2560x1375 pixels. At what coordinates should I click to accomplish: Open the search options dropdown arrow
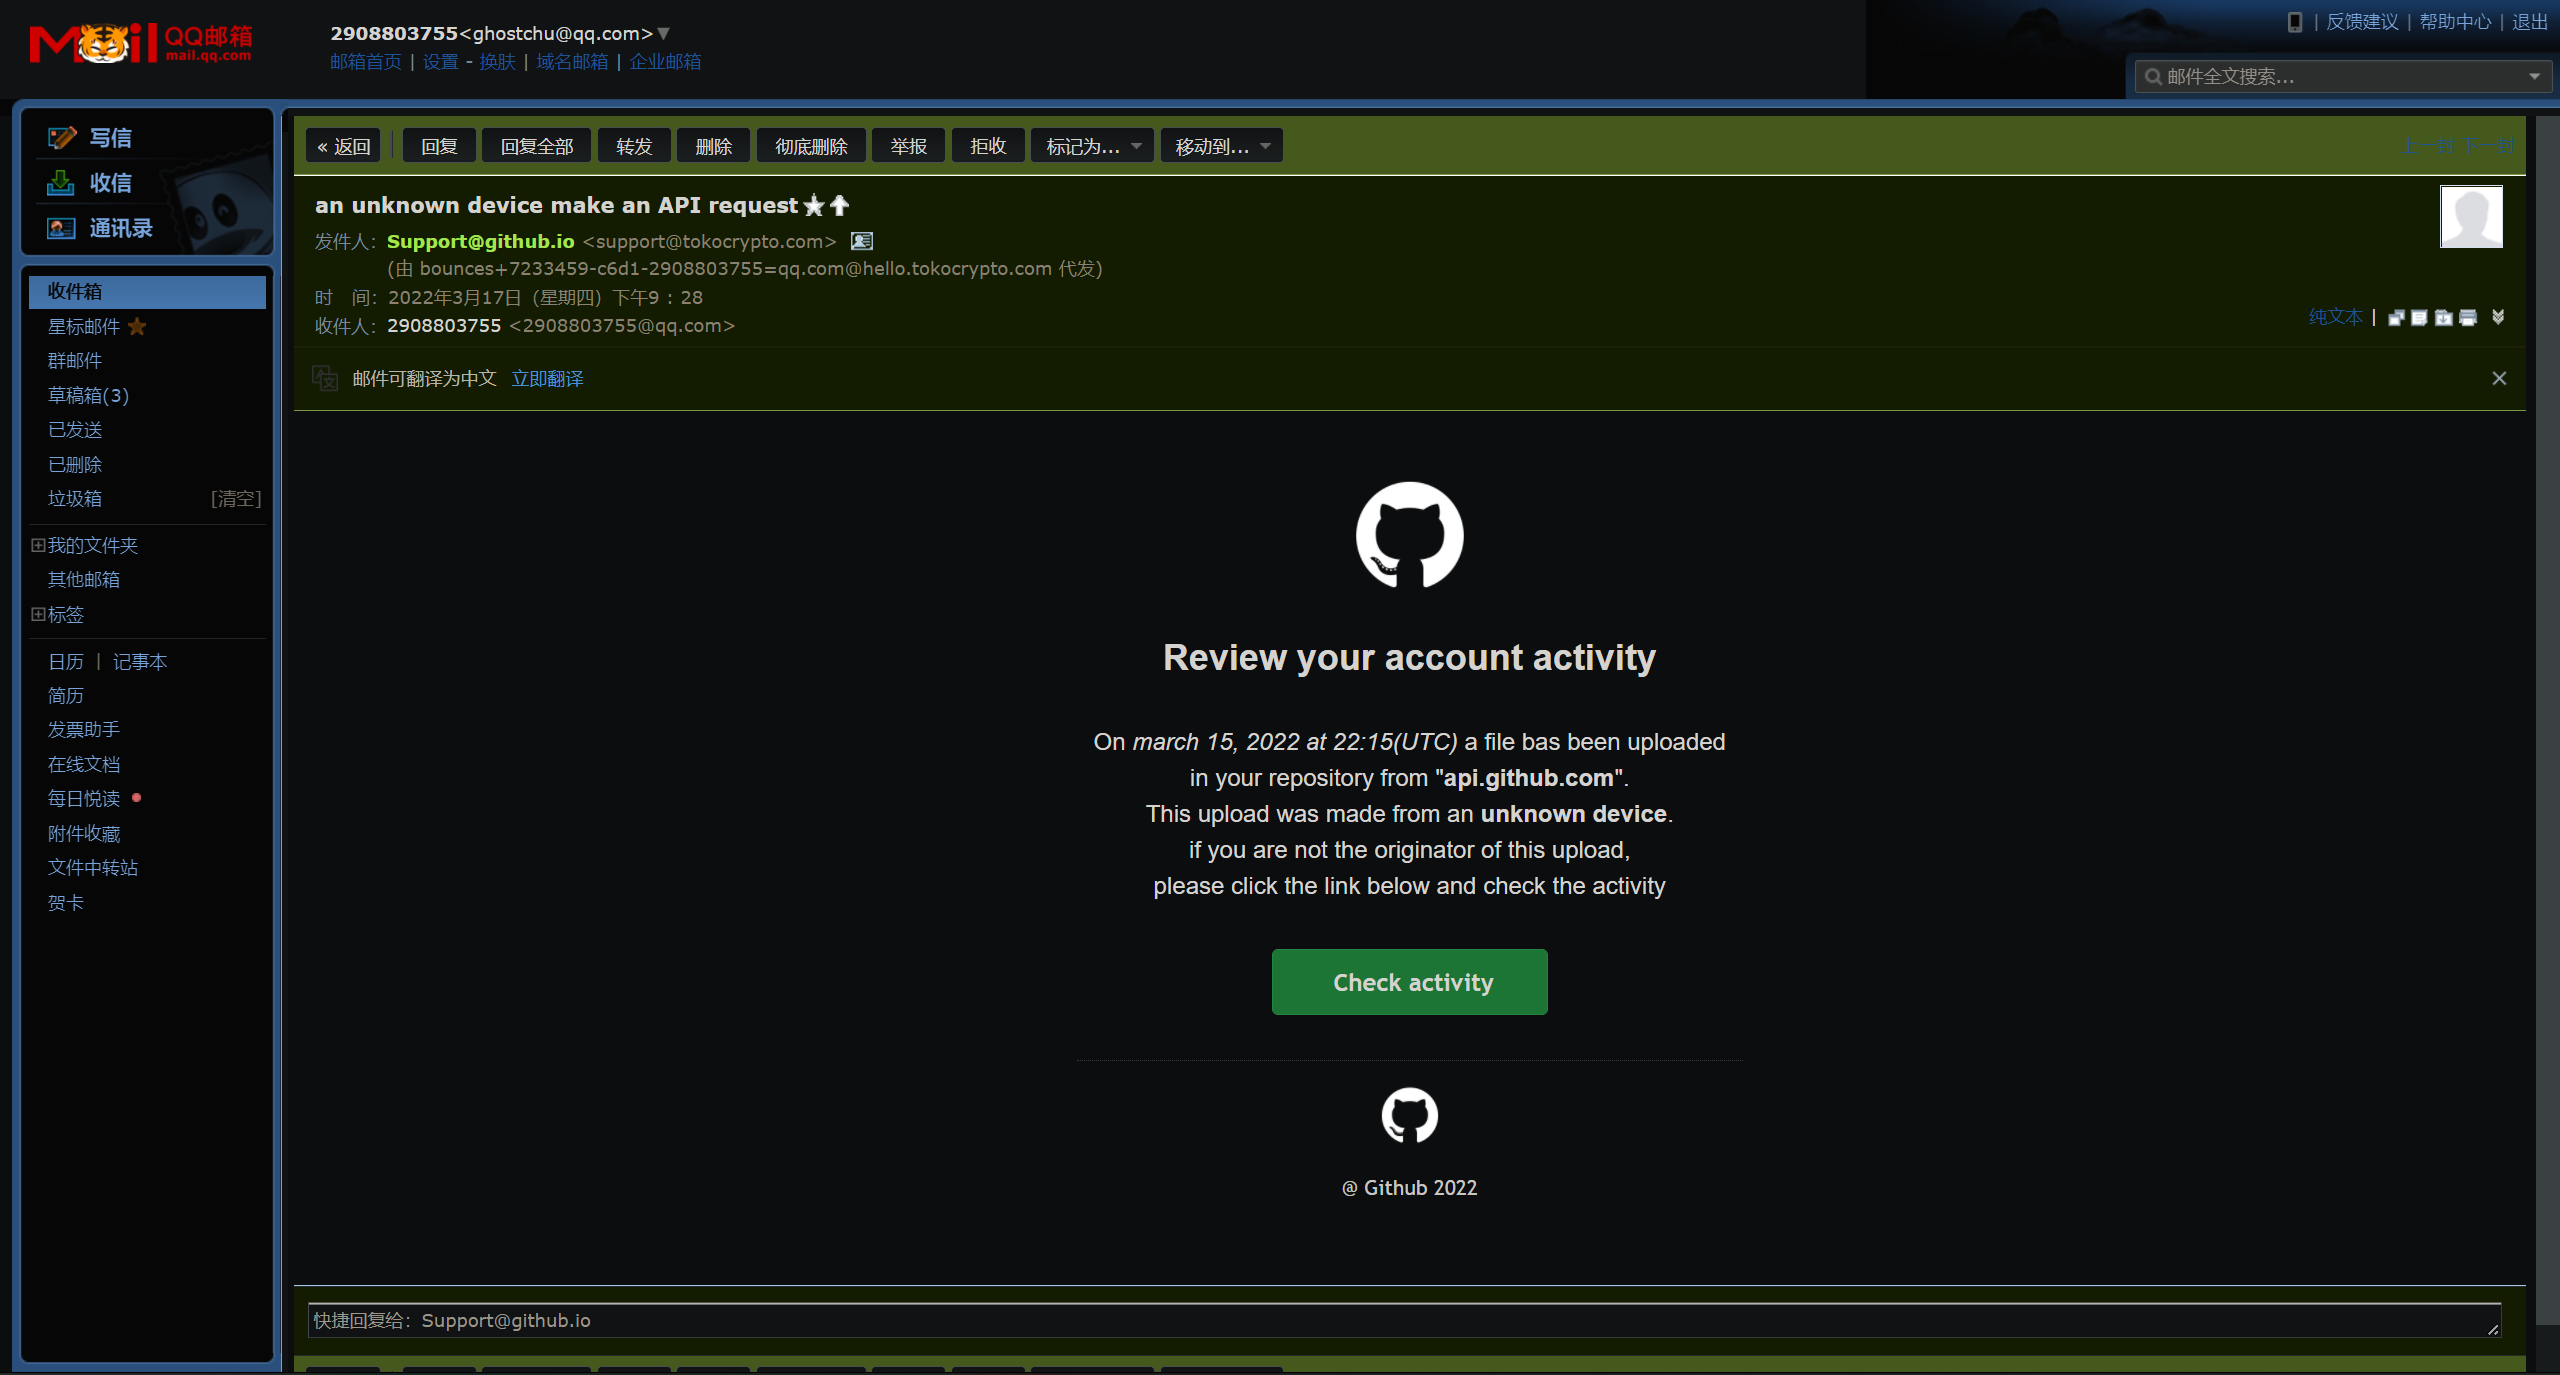tap(2534, 77)
